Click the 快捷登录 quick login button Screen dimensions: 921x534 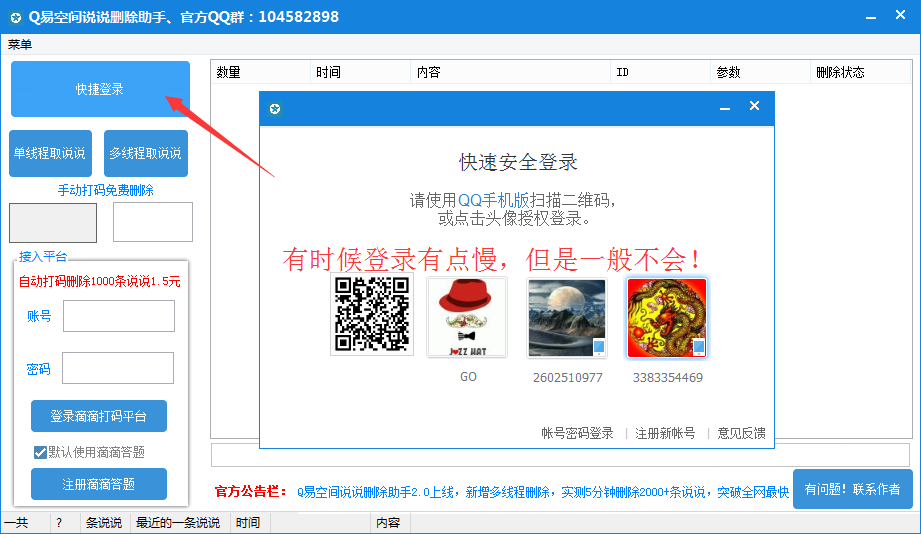tap(100, 89)
